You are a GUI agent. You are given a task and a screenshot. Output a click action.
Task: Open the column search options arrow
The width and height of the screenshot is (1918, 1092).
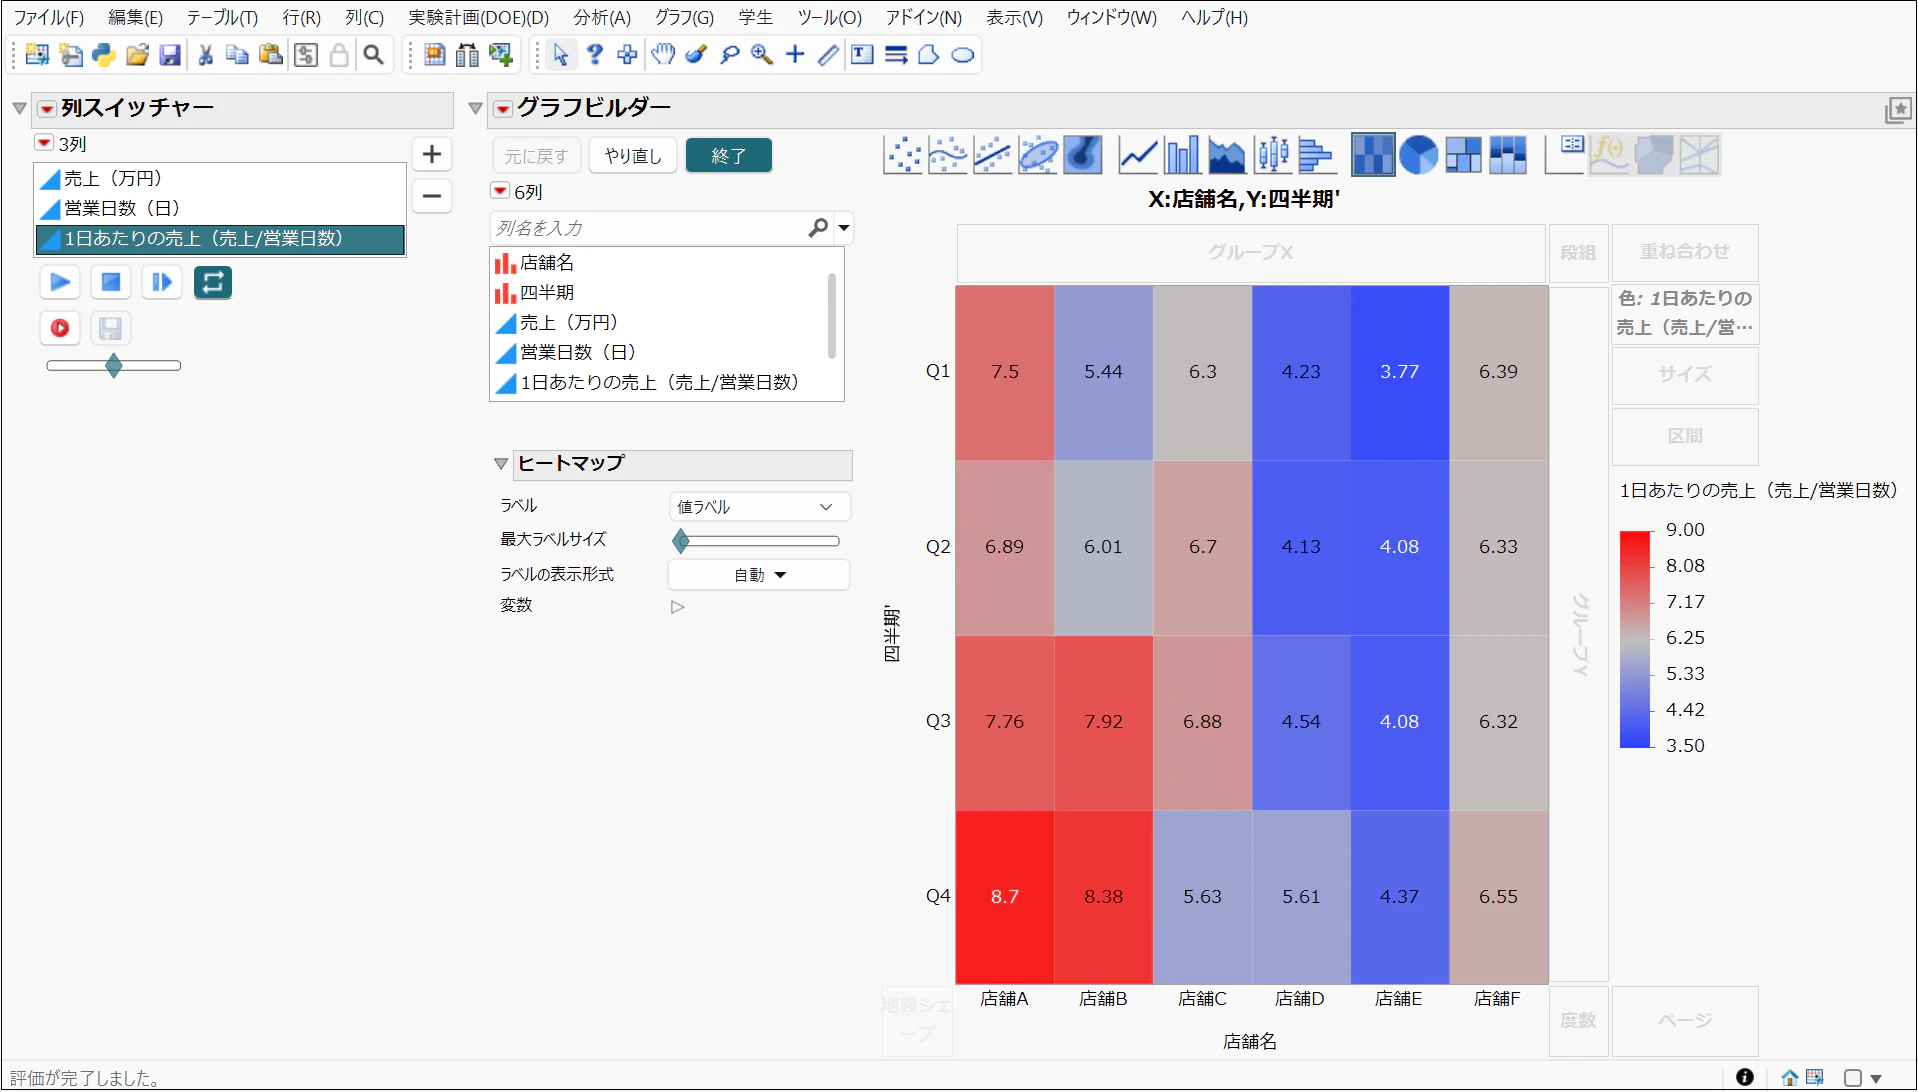click(845, 228)
